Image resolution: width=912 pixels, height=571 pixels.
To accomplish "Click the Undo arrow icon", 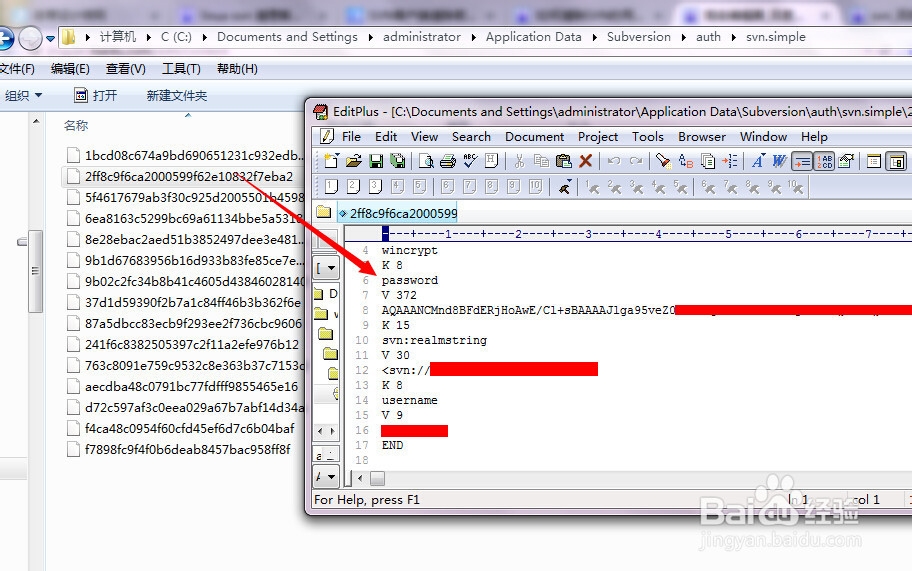I will tap(614, 160).
